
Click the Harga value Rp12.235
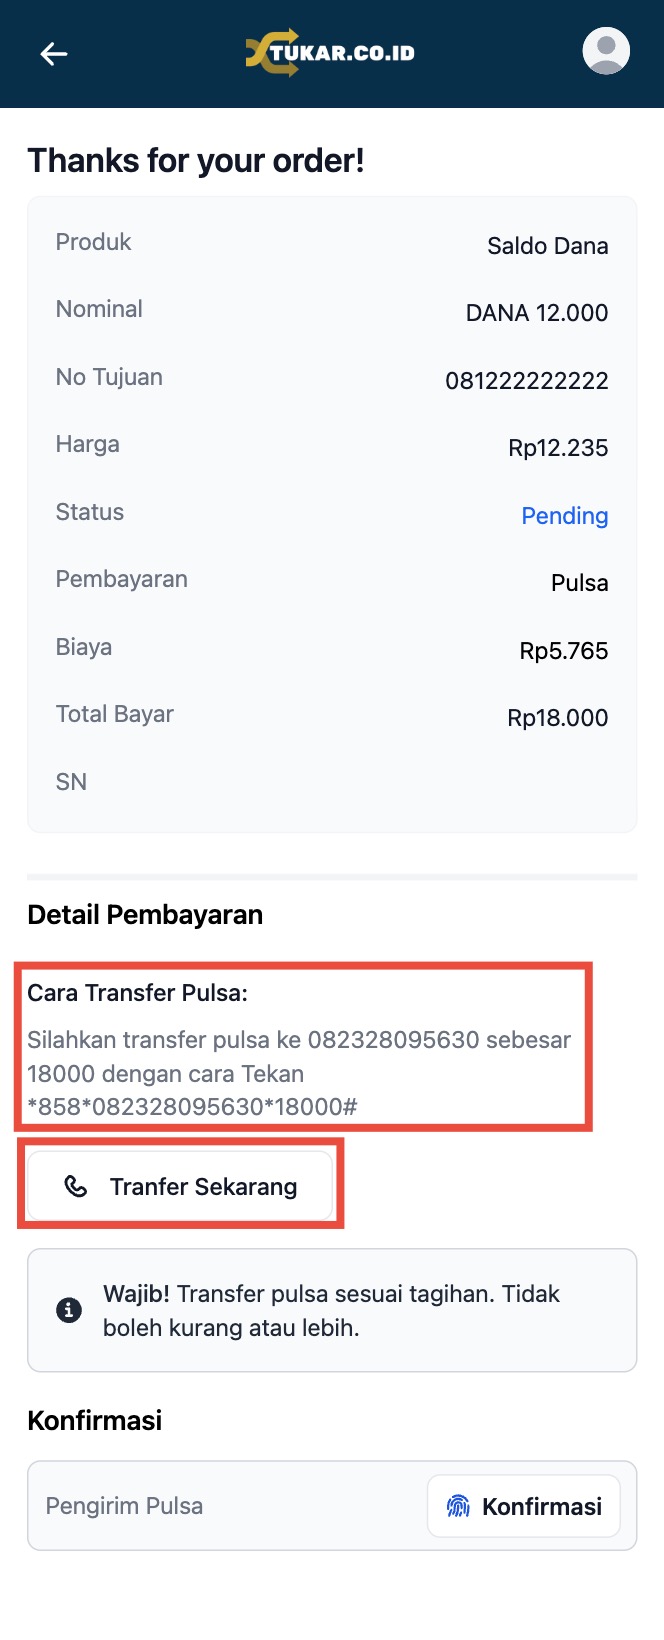tap(558, 448)
